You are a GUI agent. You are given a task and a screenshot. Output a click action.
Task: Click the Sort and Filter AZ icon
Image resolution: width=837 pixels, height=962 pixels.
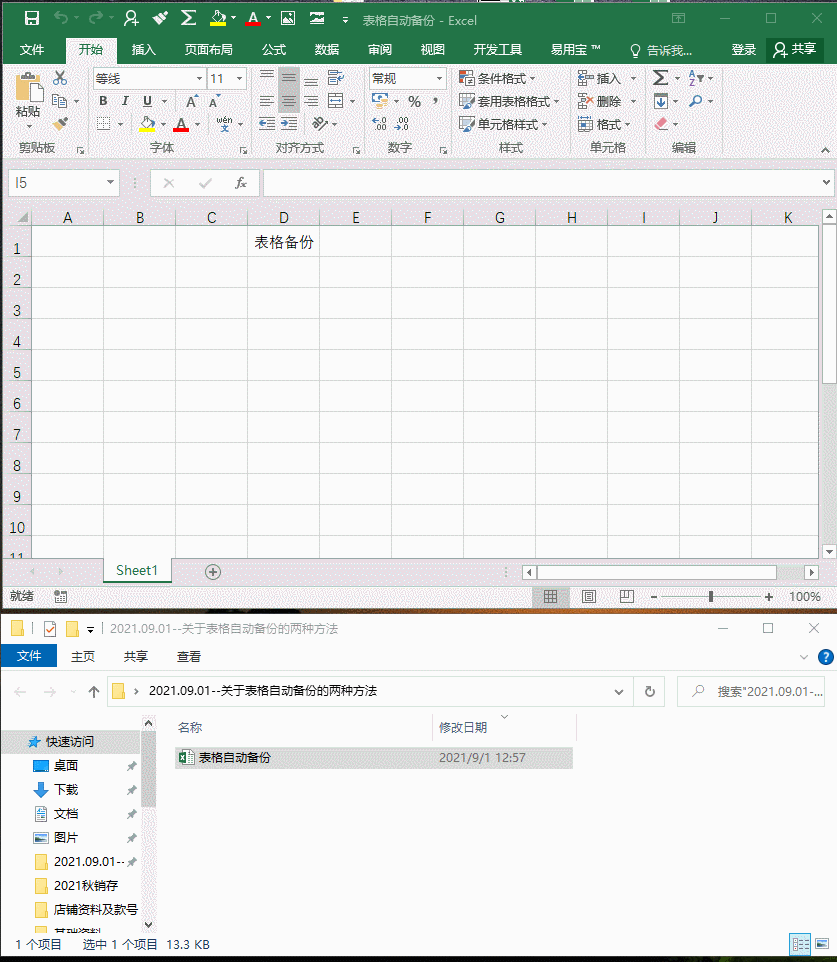tap(695, 78)
